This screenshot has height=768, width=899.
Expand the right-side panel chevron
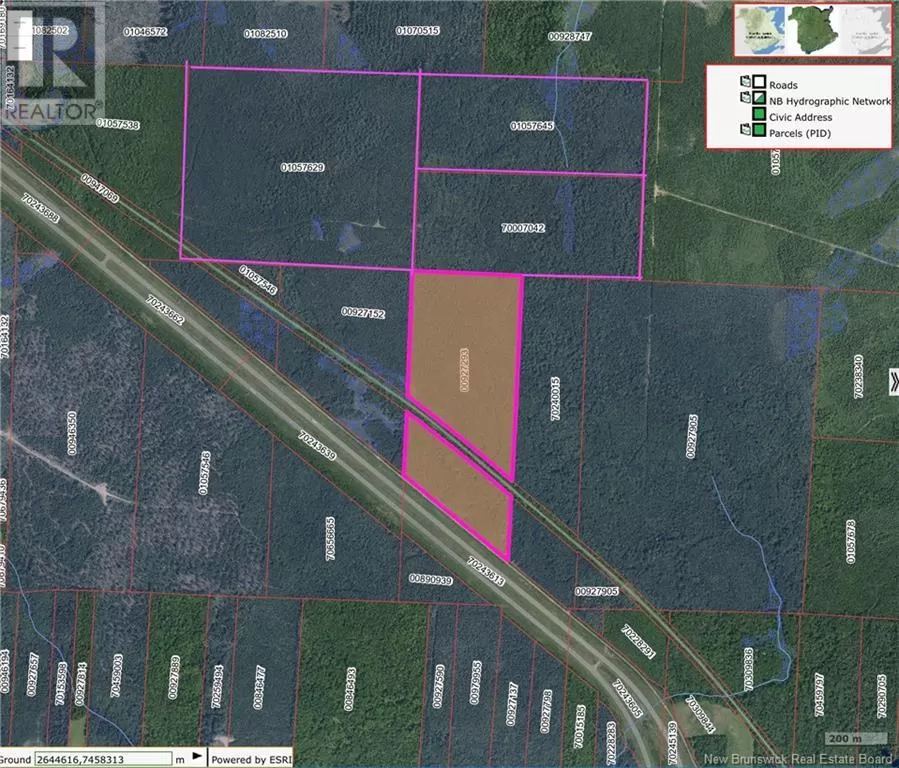(893, 381)
